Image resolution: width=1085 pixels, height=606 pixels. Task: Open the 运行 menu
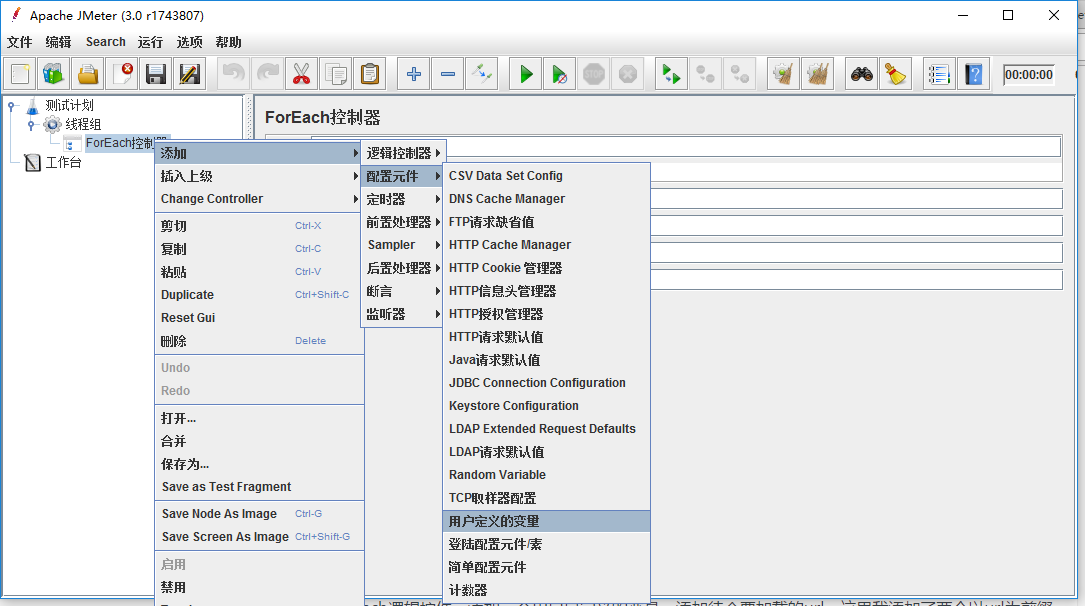(150, 42)
